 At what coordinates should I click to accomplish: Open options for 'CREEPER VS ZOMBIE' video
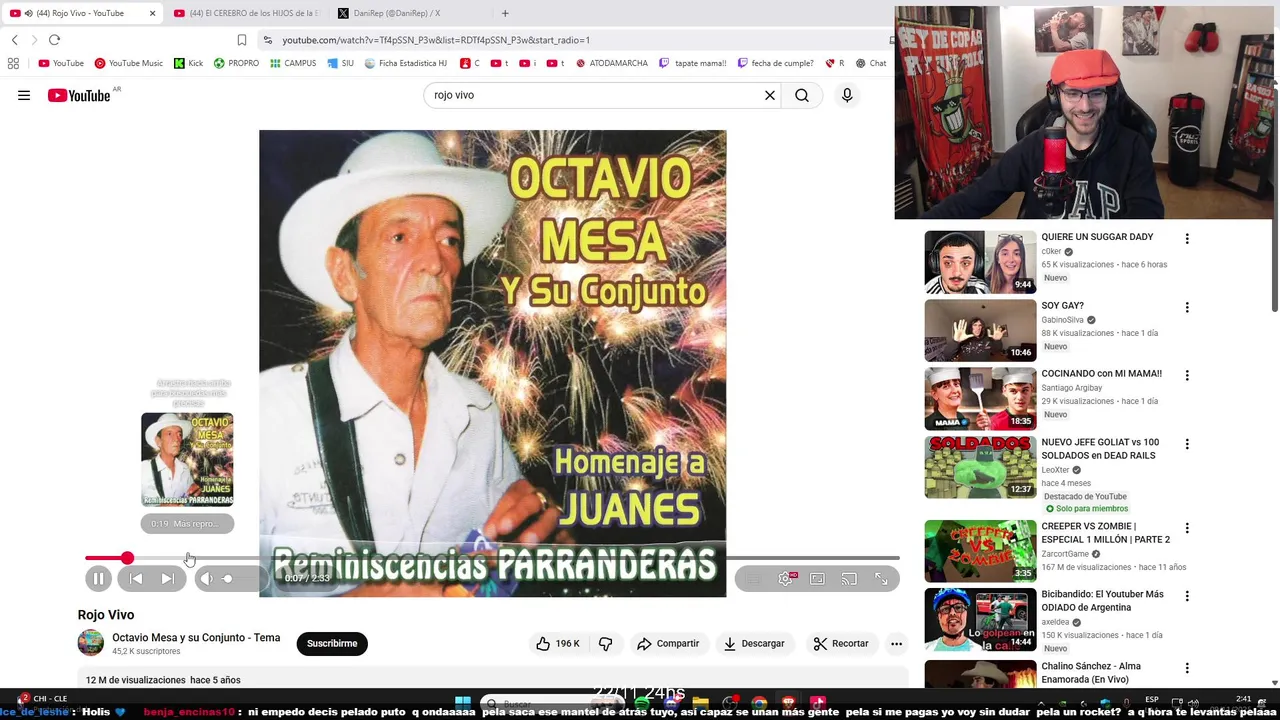coord(1187,528)
